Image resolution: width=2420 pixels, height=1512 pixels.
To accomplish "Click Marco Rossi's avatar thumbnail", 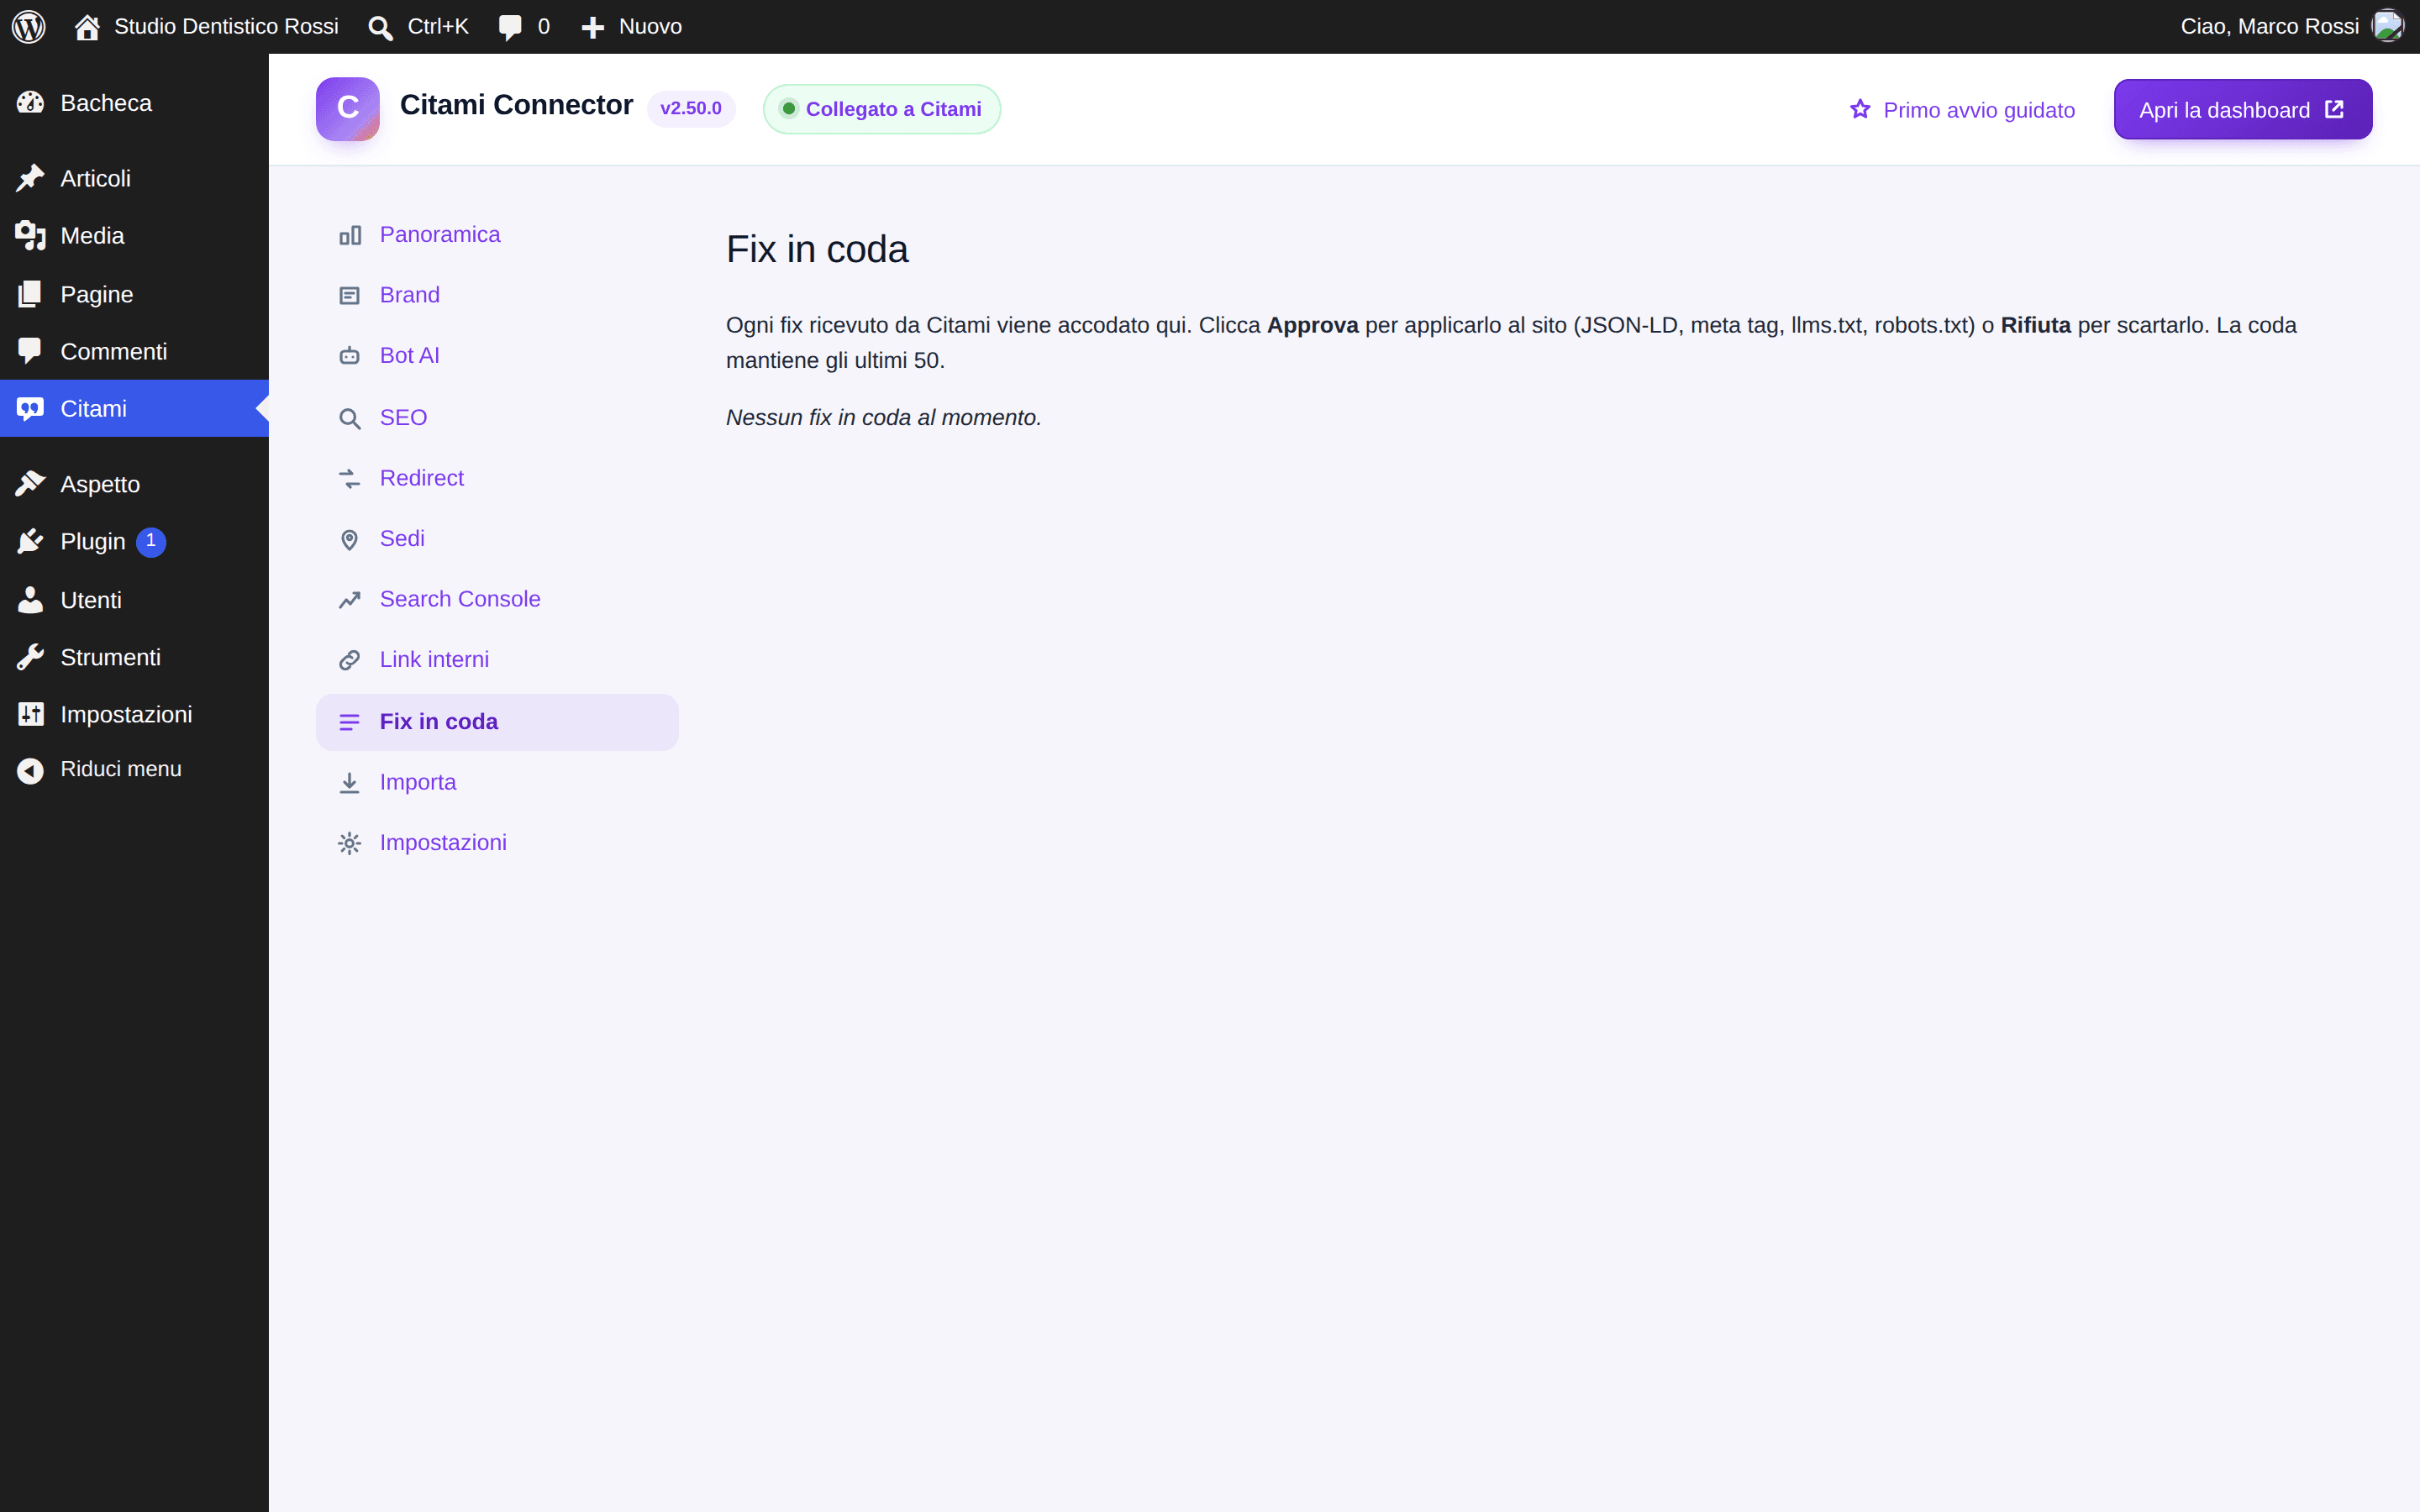I will 2388,26.
